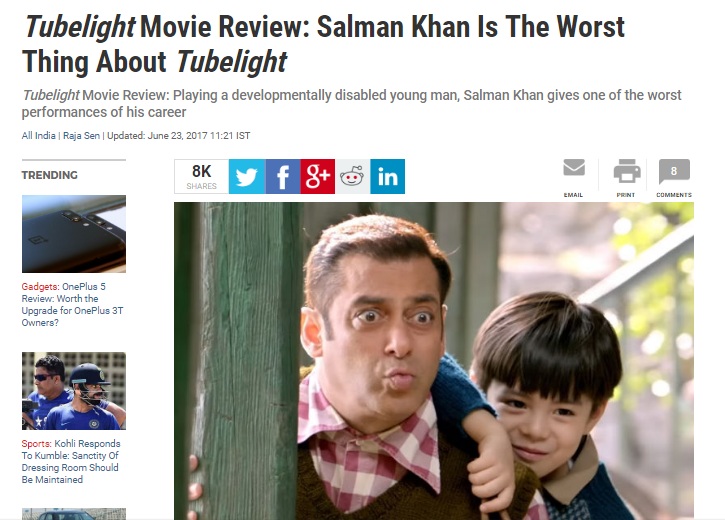Click the Google Plus share icon
This screenshot has height=520, width=725.
point(318,177)
